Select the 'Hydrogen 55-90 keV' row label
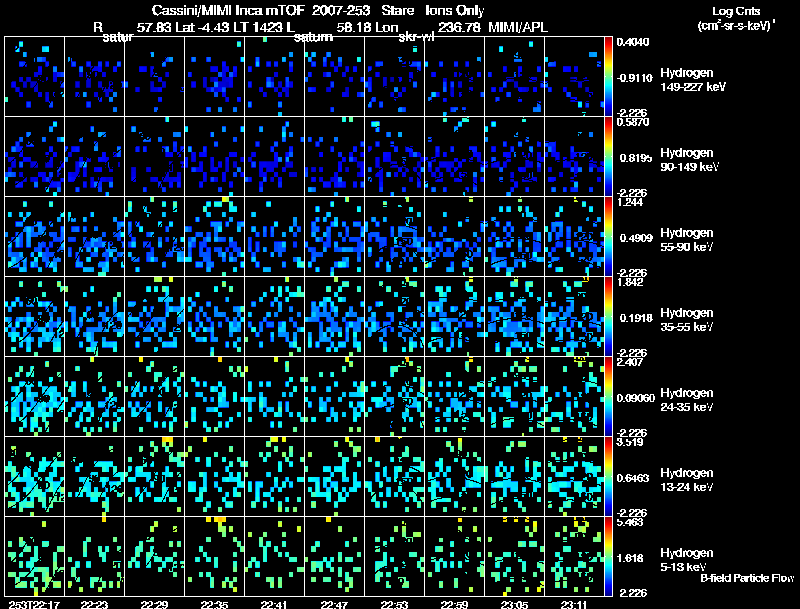This screenshot has height=609, width=800. click(687, 240)
